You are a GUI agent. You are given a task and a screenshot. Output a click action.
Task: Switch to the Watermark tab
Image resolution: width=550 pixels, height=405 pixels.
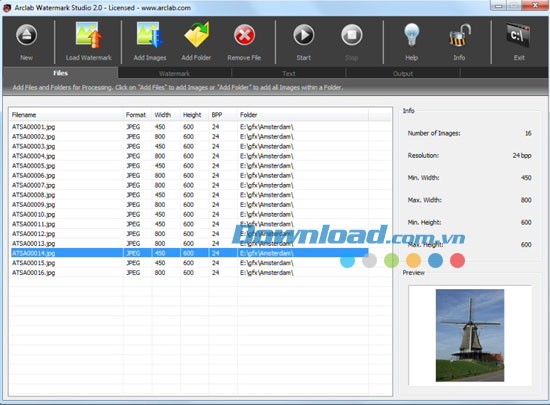click(x=174, y=74)
